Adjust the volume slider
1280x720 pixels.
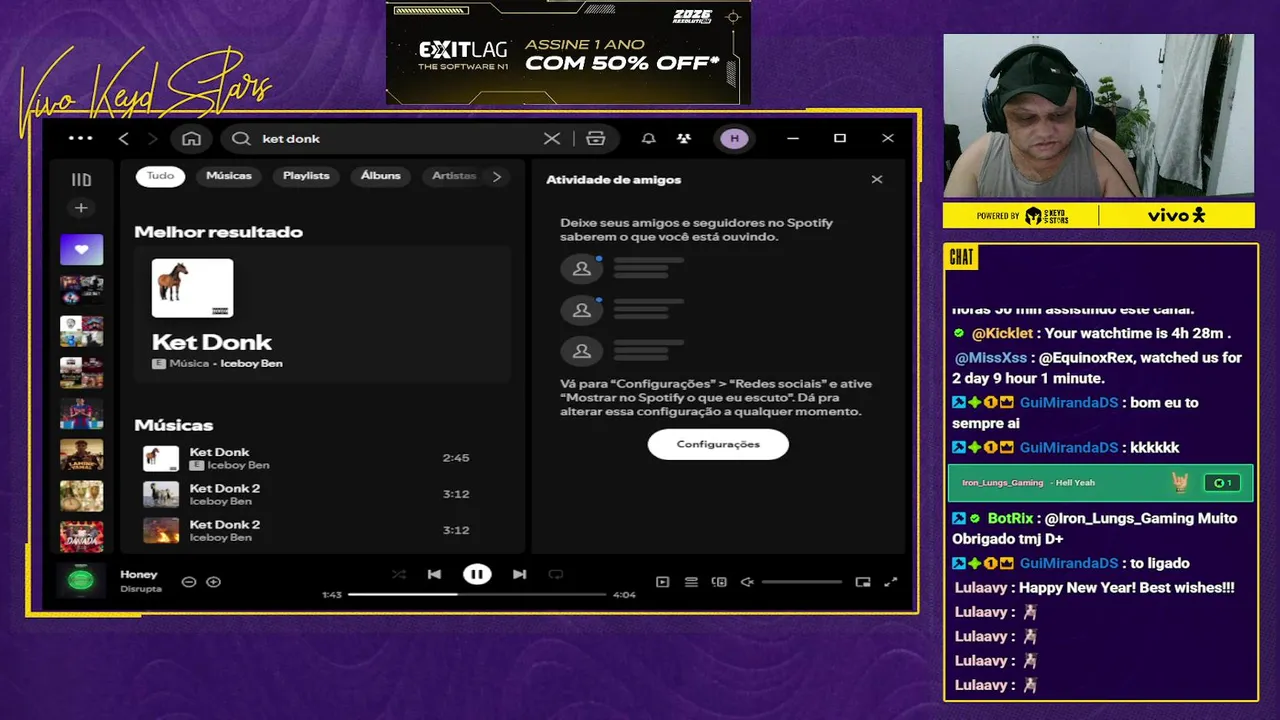[801, 582]
